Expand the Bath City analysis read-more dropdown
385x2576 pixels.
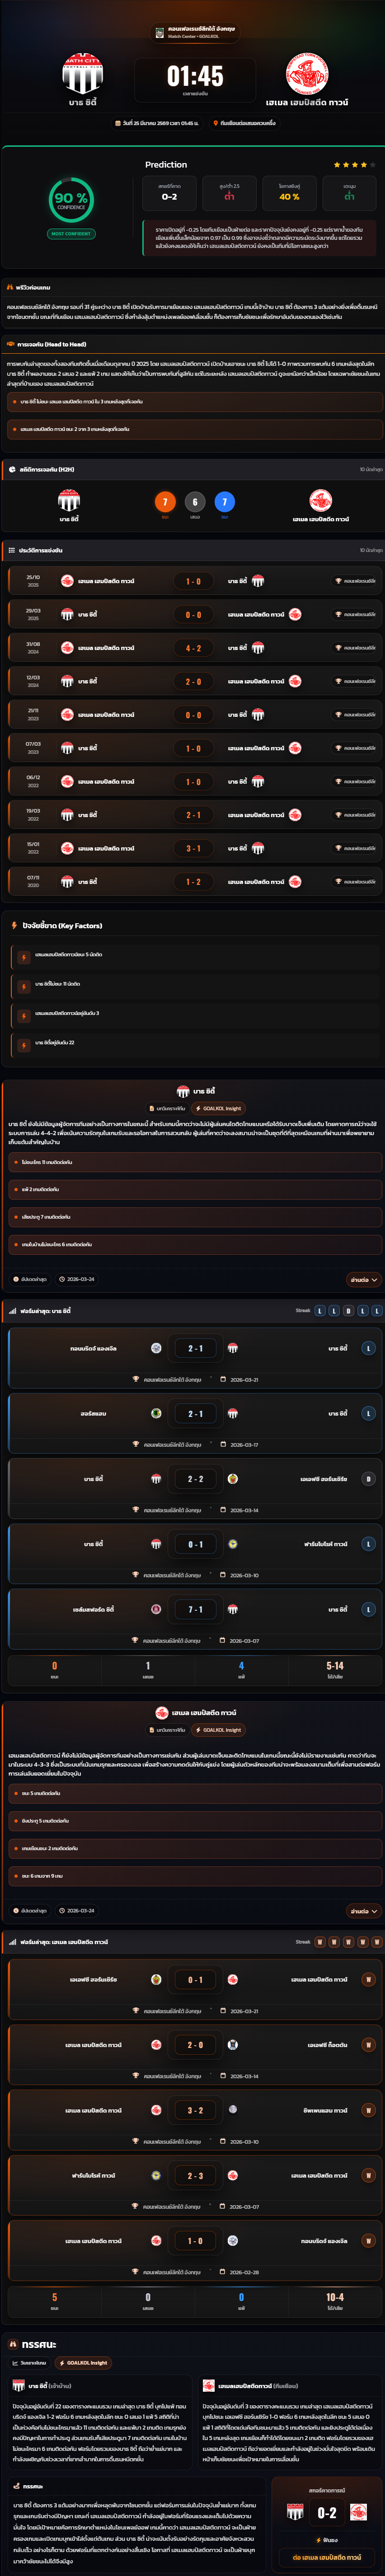click(363, 1279)
